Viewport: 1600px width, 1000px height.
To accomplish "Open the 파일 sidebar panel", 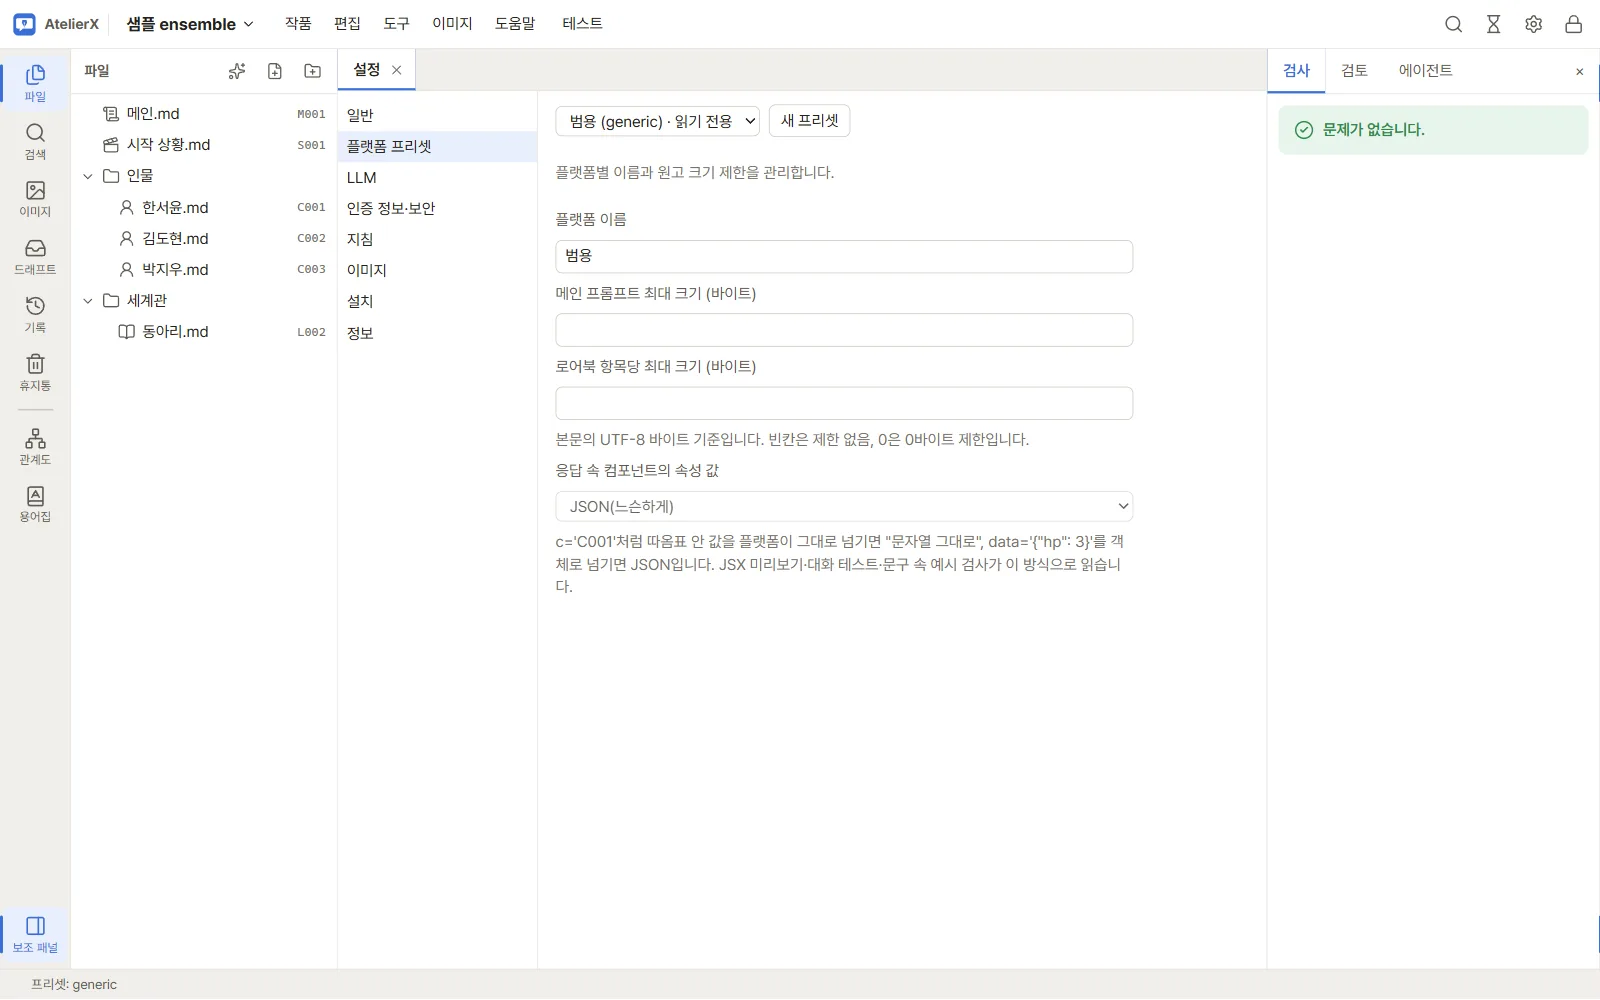I will coord(35,83).
